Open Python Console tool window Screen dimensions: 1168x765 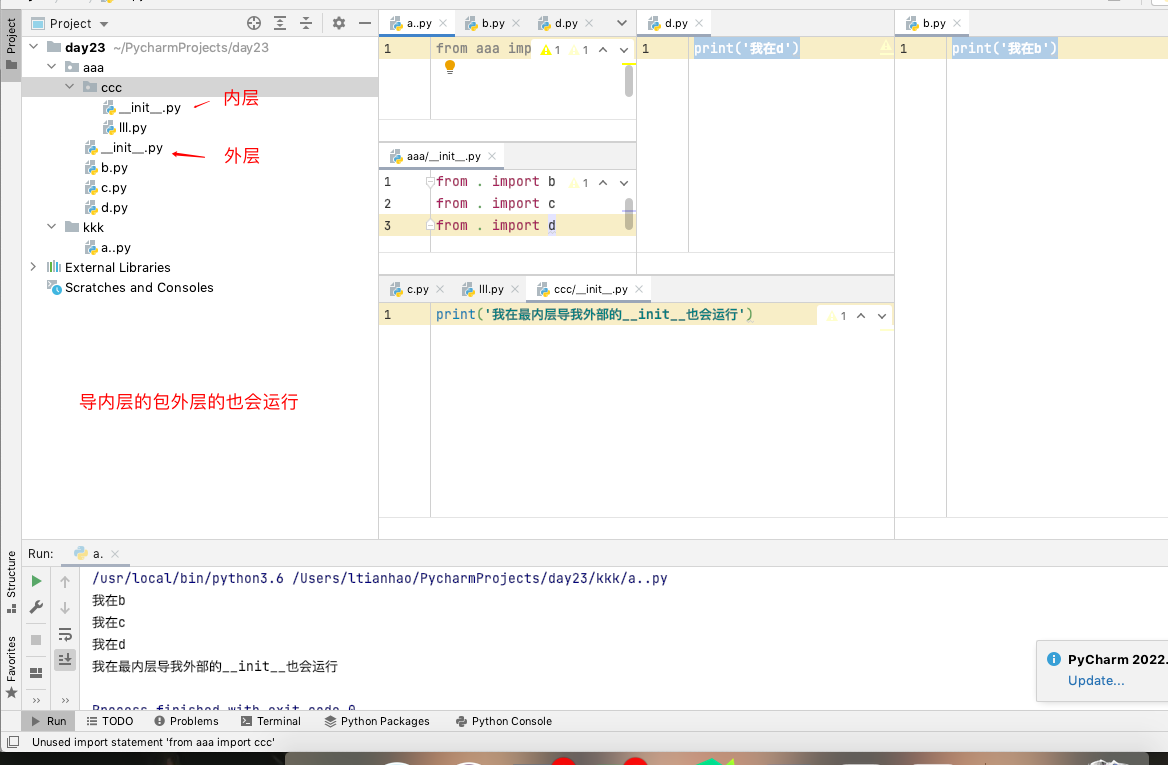(x=504, y=721)
